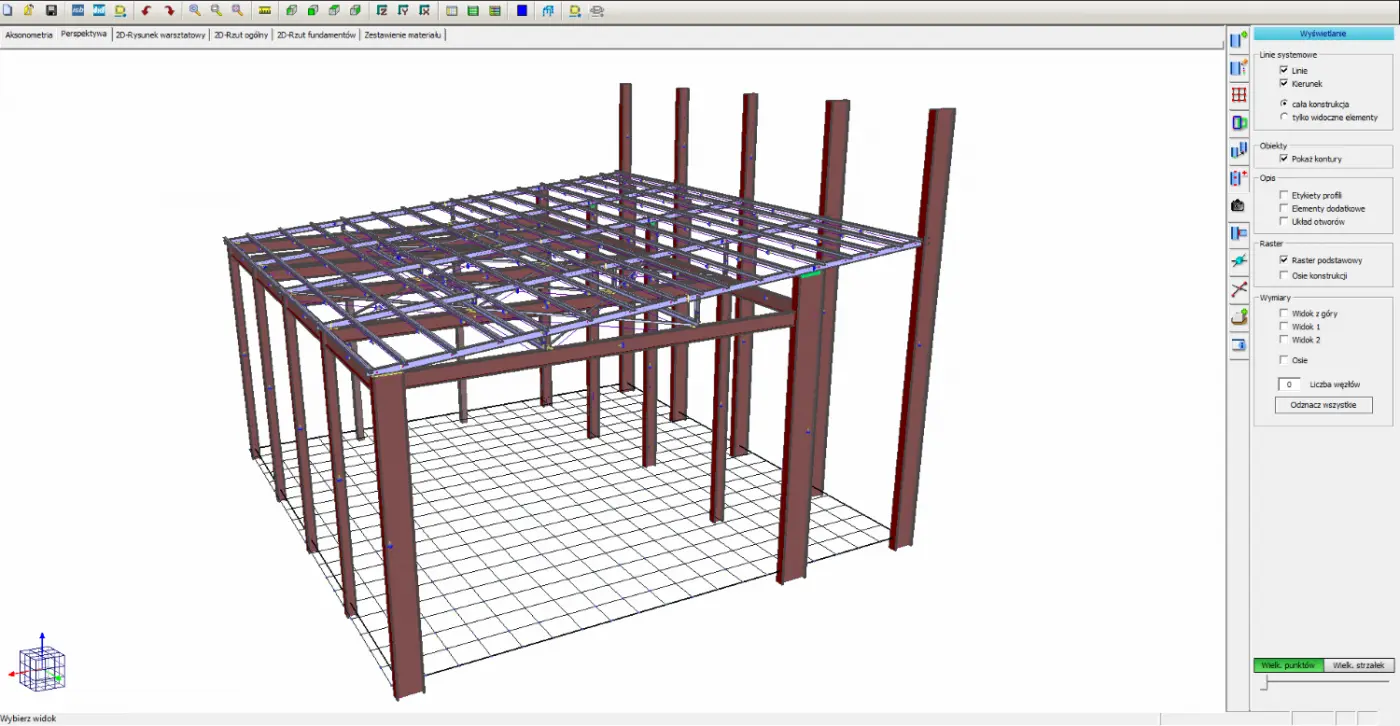Click the Liczba węzłów number field

(x=1289, y=384)
